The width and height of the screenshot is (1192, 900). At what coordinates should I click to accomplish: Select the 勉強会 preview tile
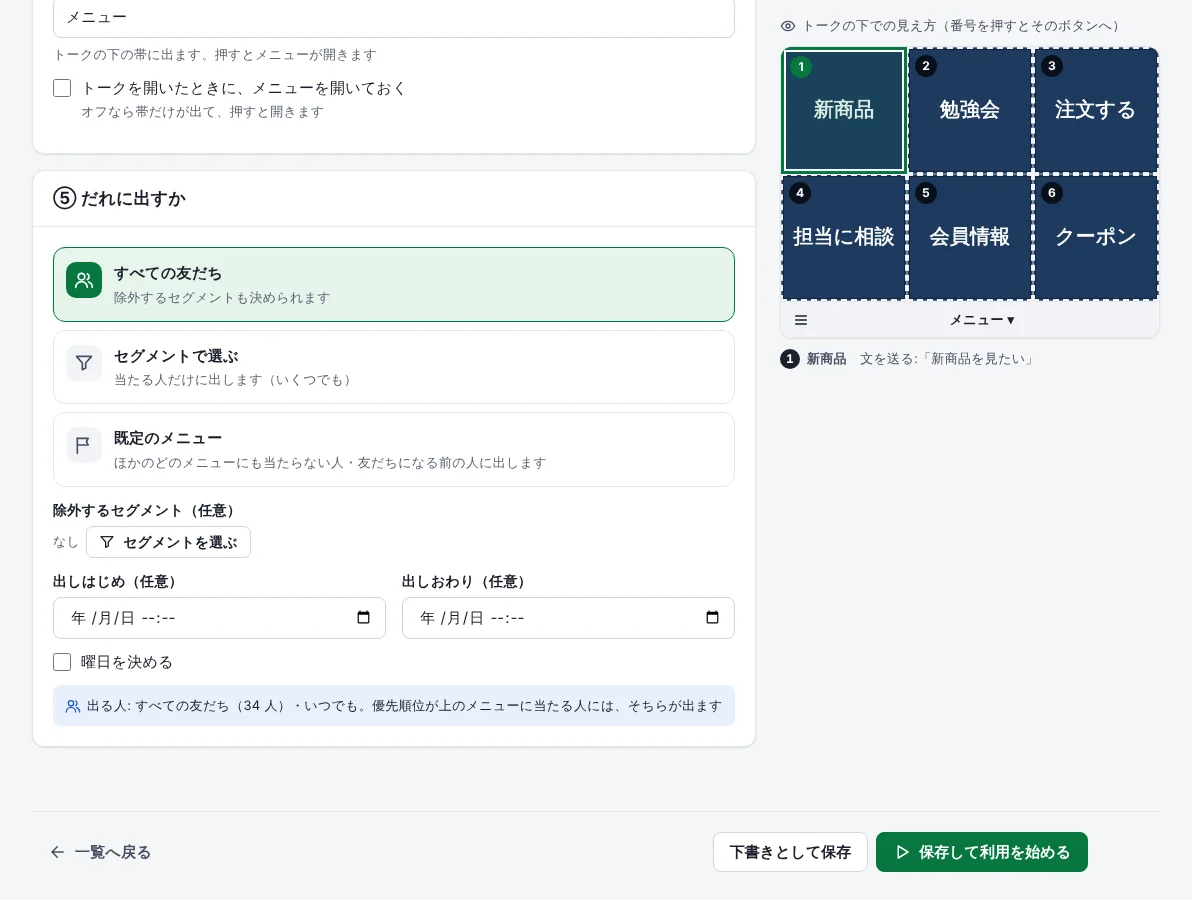click(x=969, y=110)
